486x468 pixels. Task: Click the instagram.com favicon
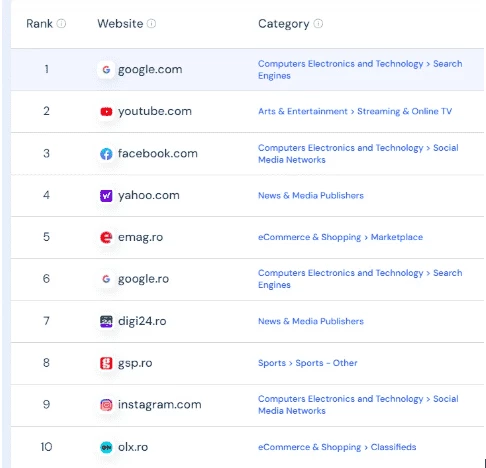point(106,405)
